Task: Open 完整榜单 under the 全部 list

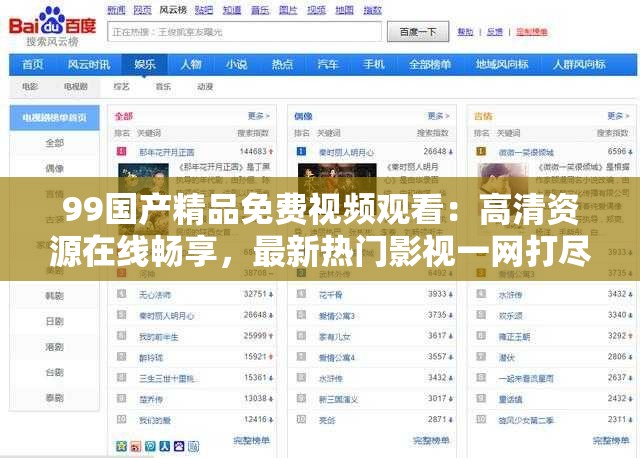Action: 251,440
